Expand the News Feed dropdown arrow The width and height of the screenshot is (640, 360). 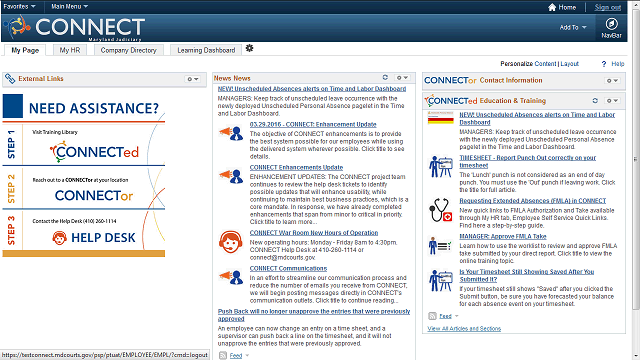tap(247, 356)
